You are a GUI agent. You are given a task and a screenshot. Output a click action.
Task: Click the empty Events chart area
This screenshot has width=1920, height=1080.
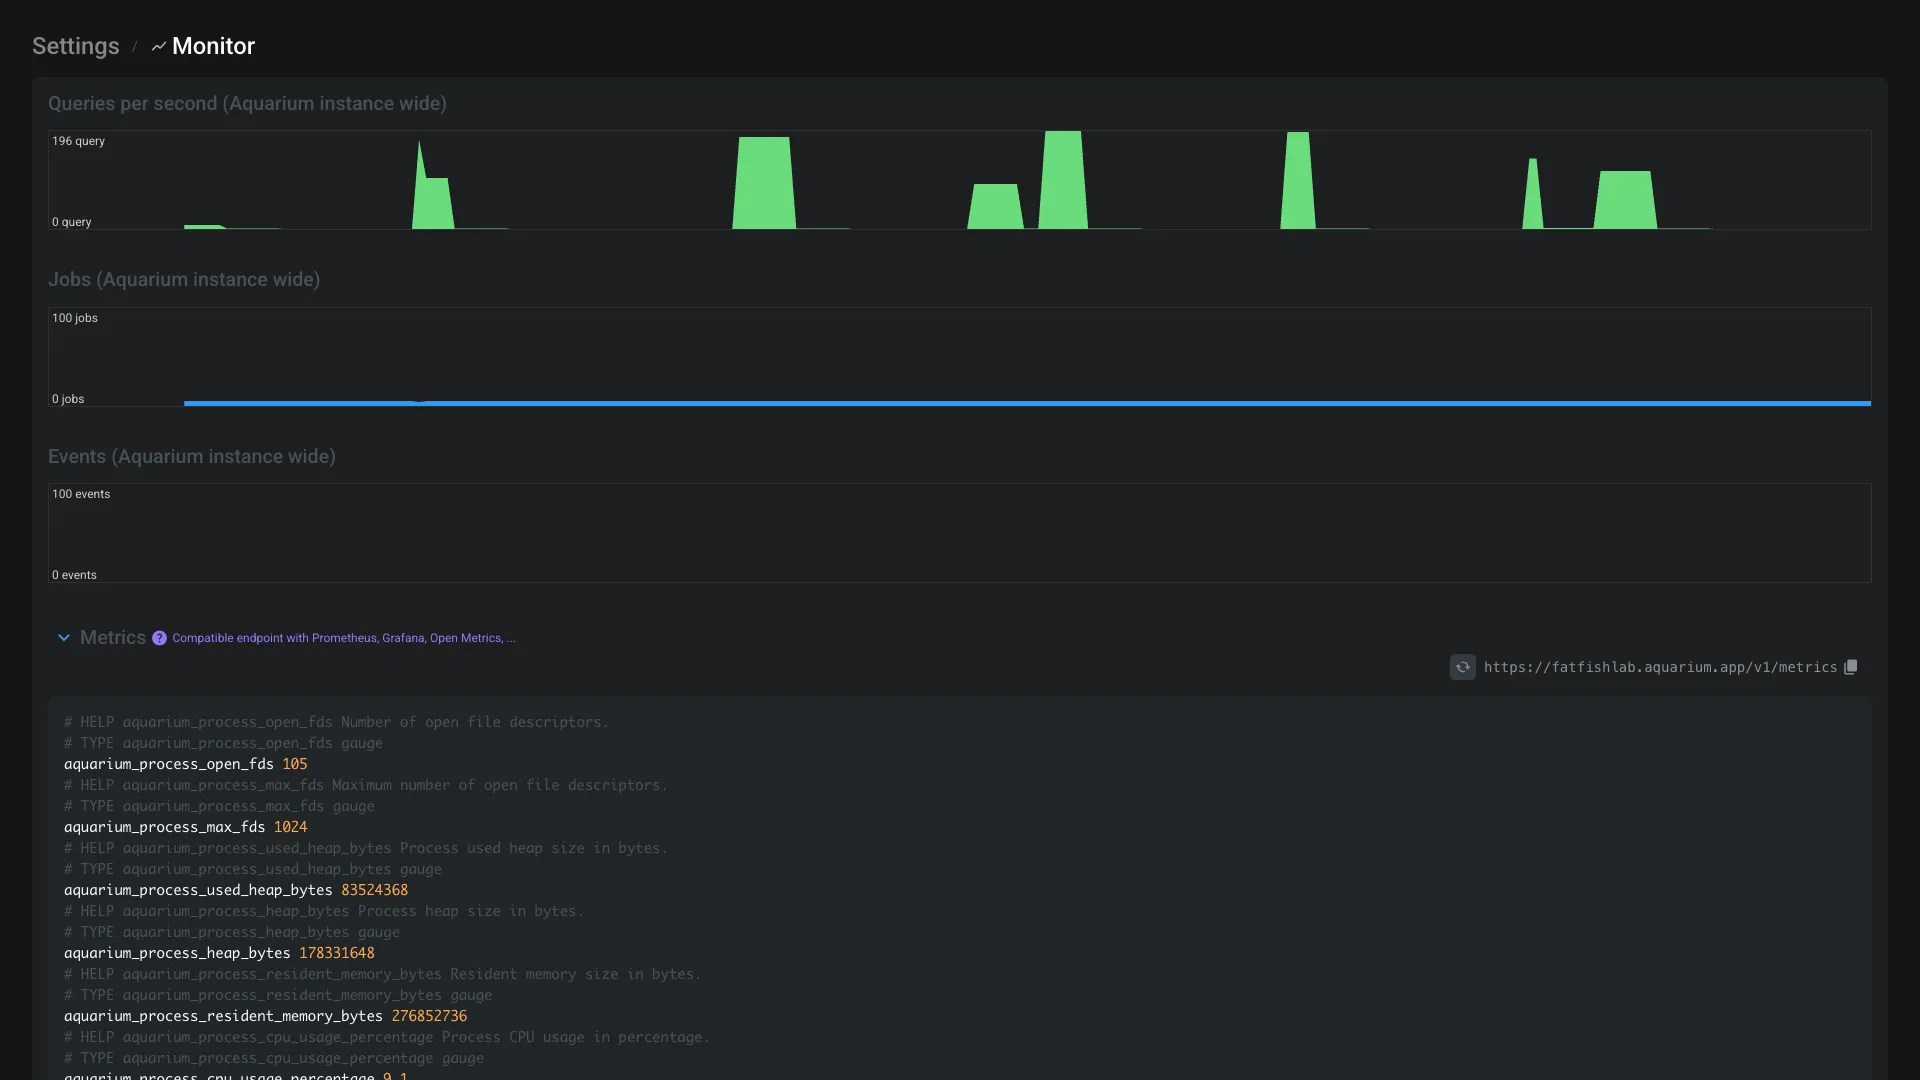pos(960,534)
